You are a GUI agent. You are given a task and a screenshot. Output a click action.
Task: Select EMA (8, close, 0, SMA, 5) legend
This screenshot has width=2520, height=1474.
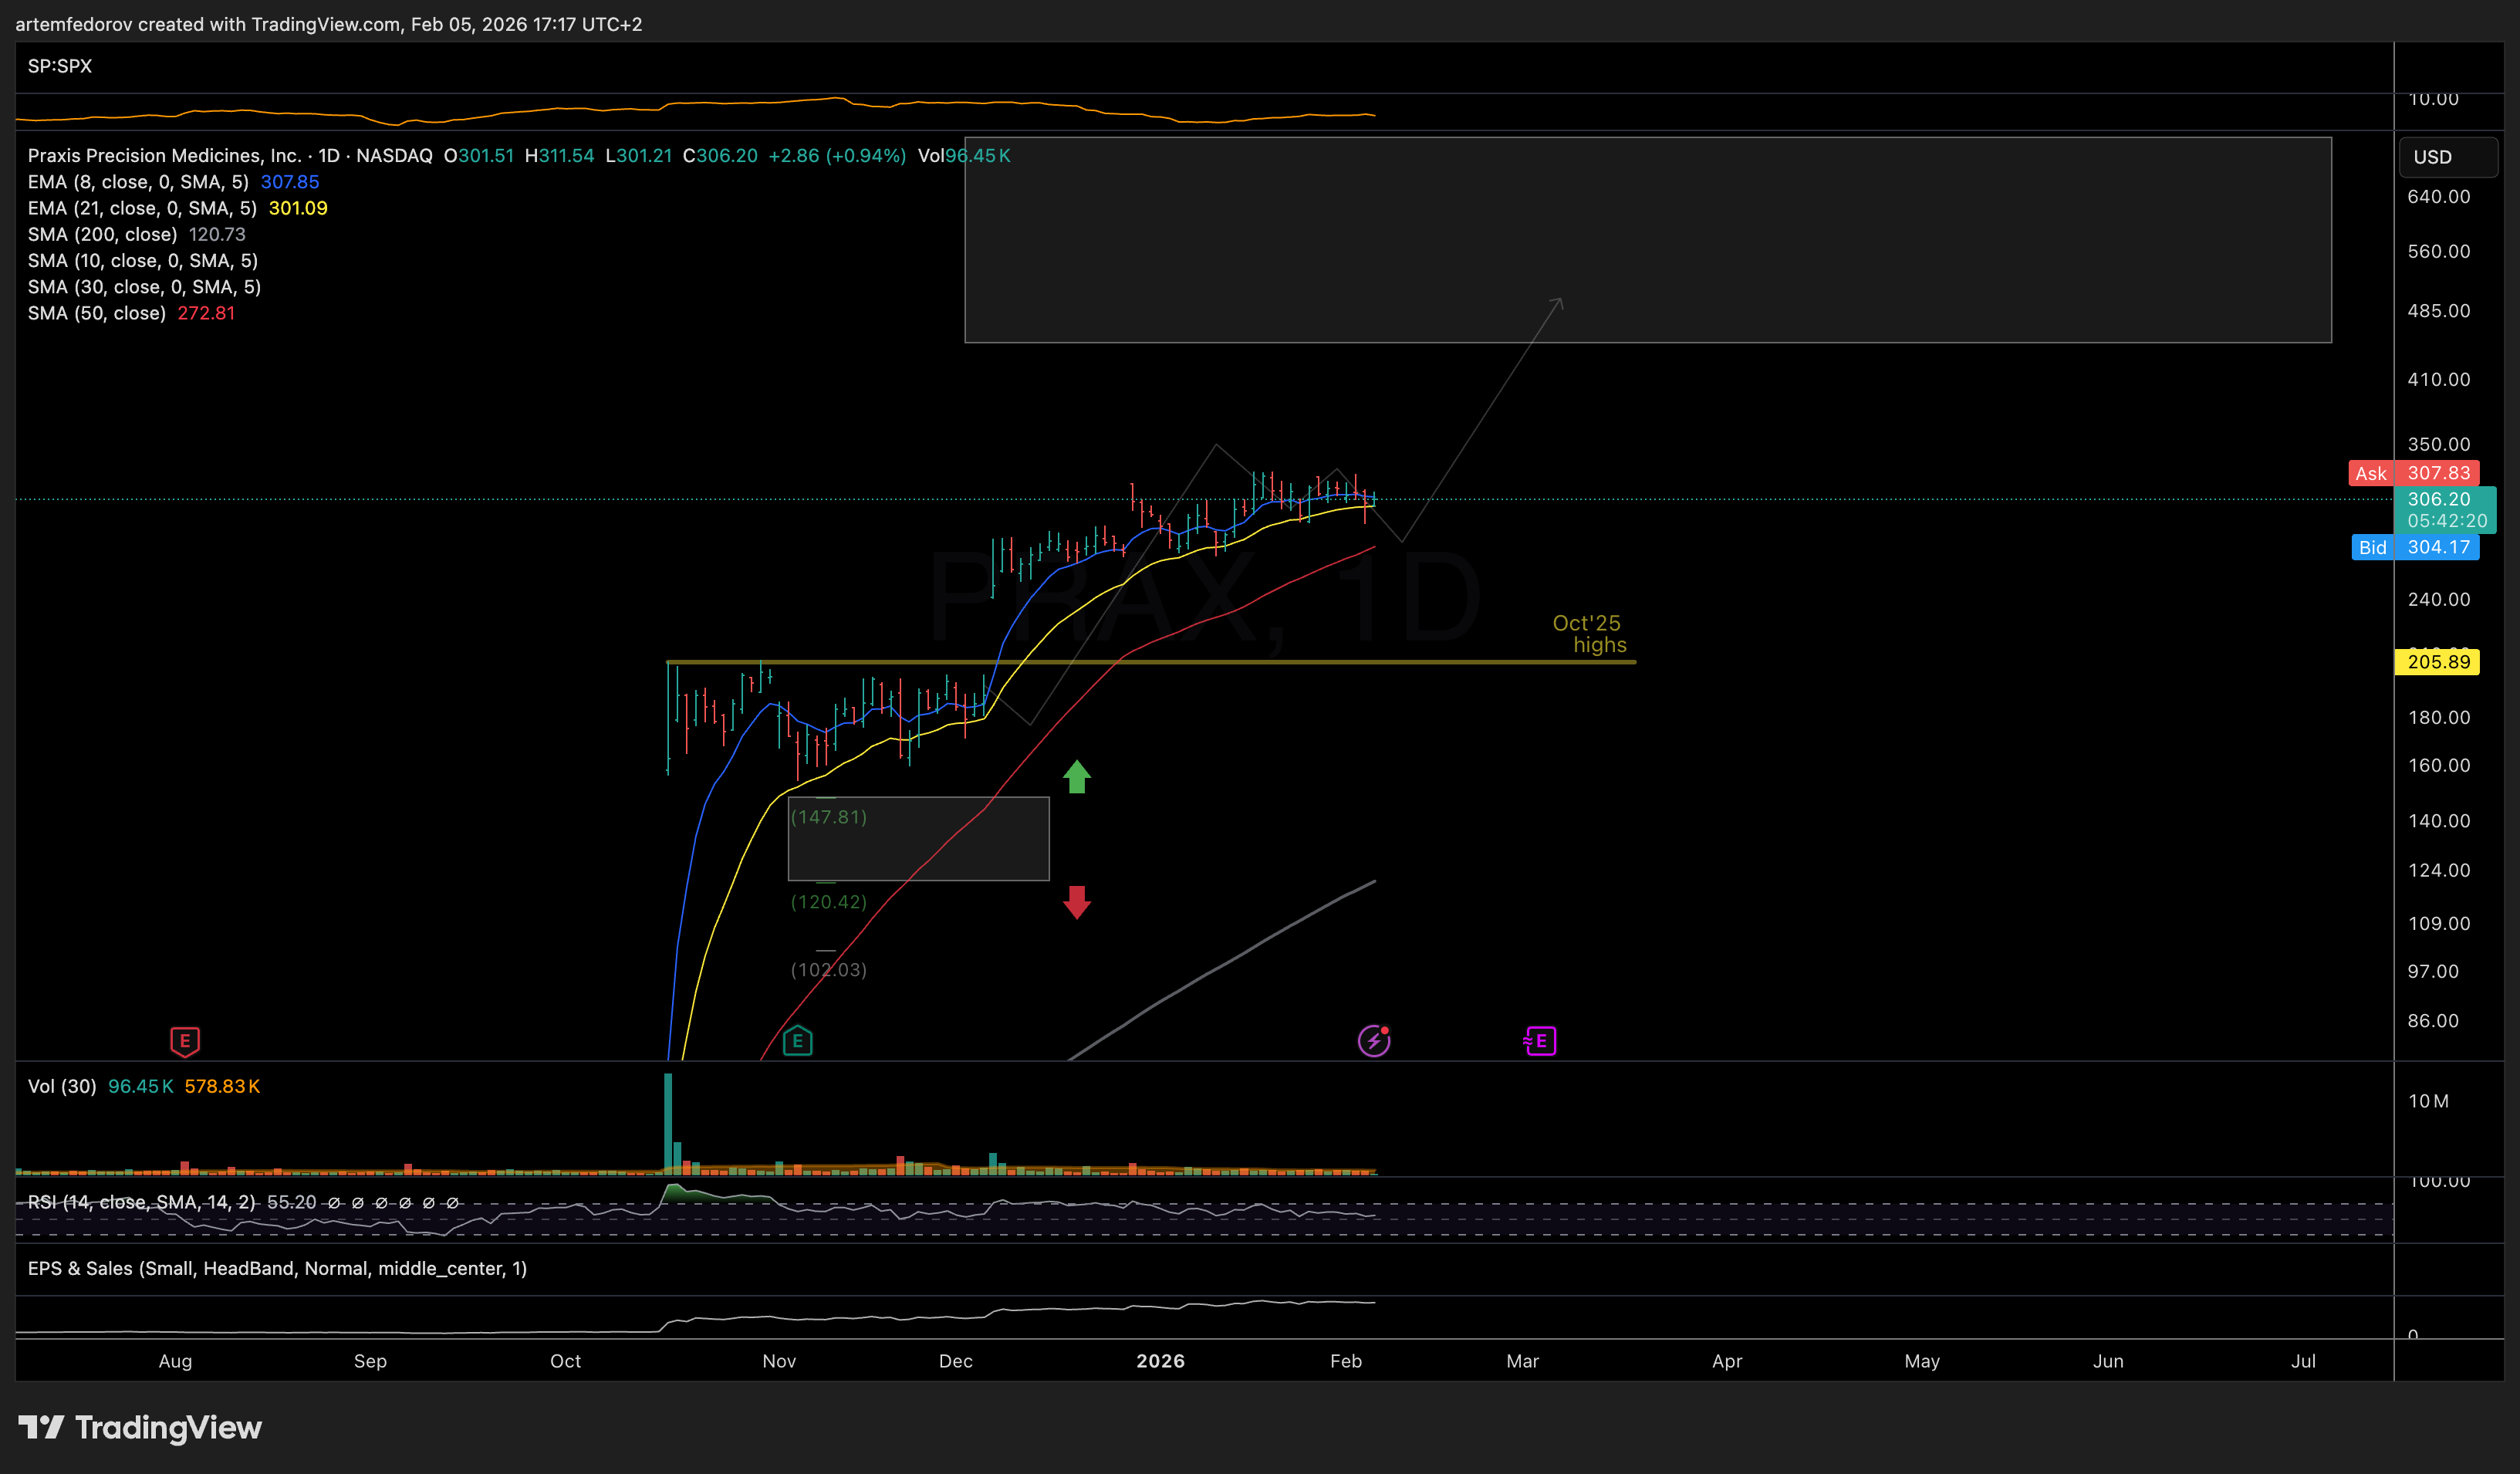coord(138,182)
